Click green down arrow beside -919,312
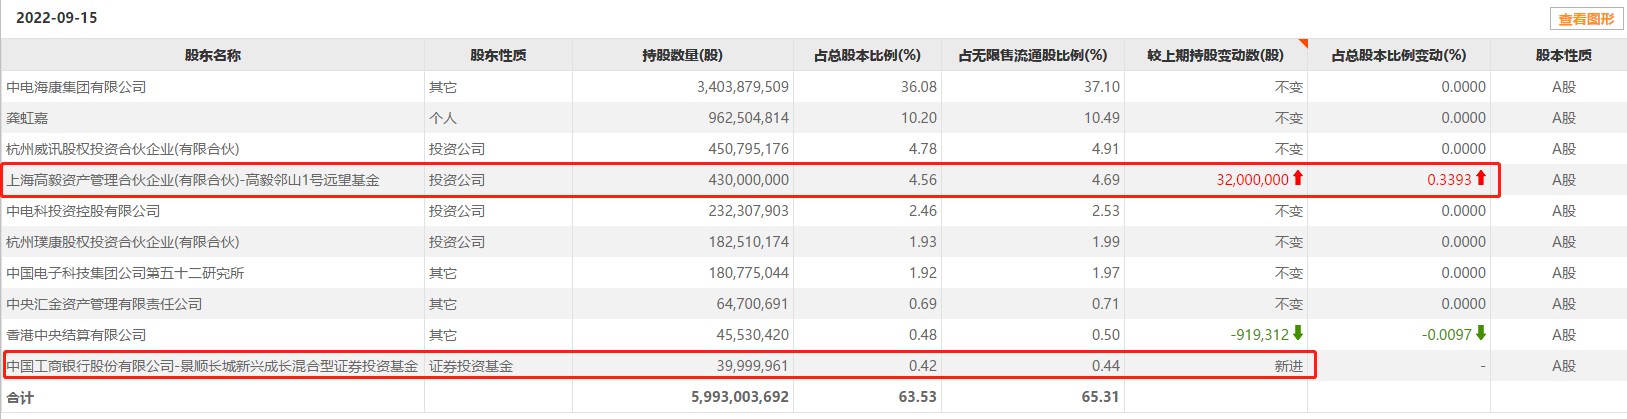 tap(1298, 333)
